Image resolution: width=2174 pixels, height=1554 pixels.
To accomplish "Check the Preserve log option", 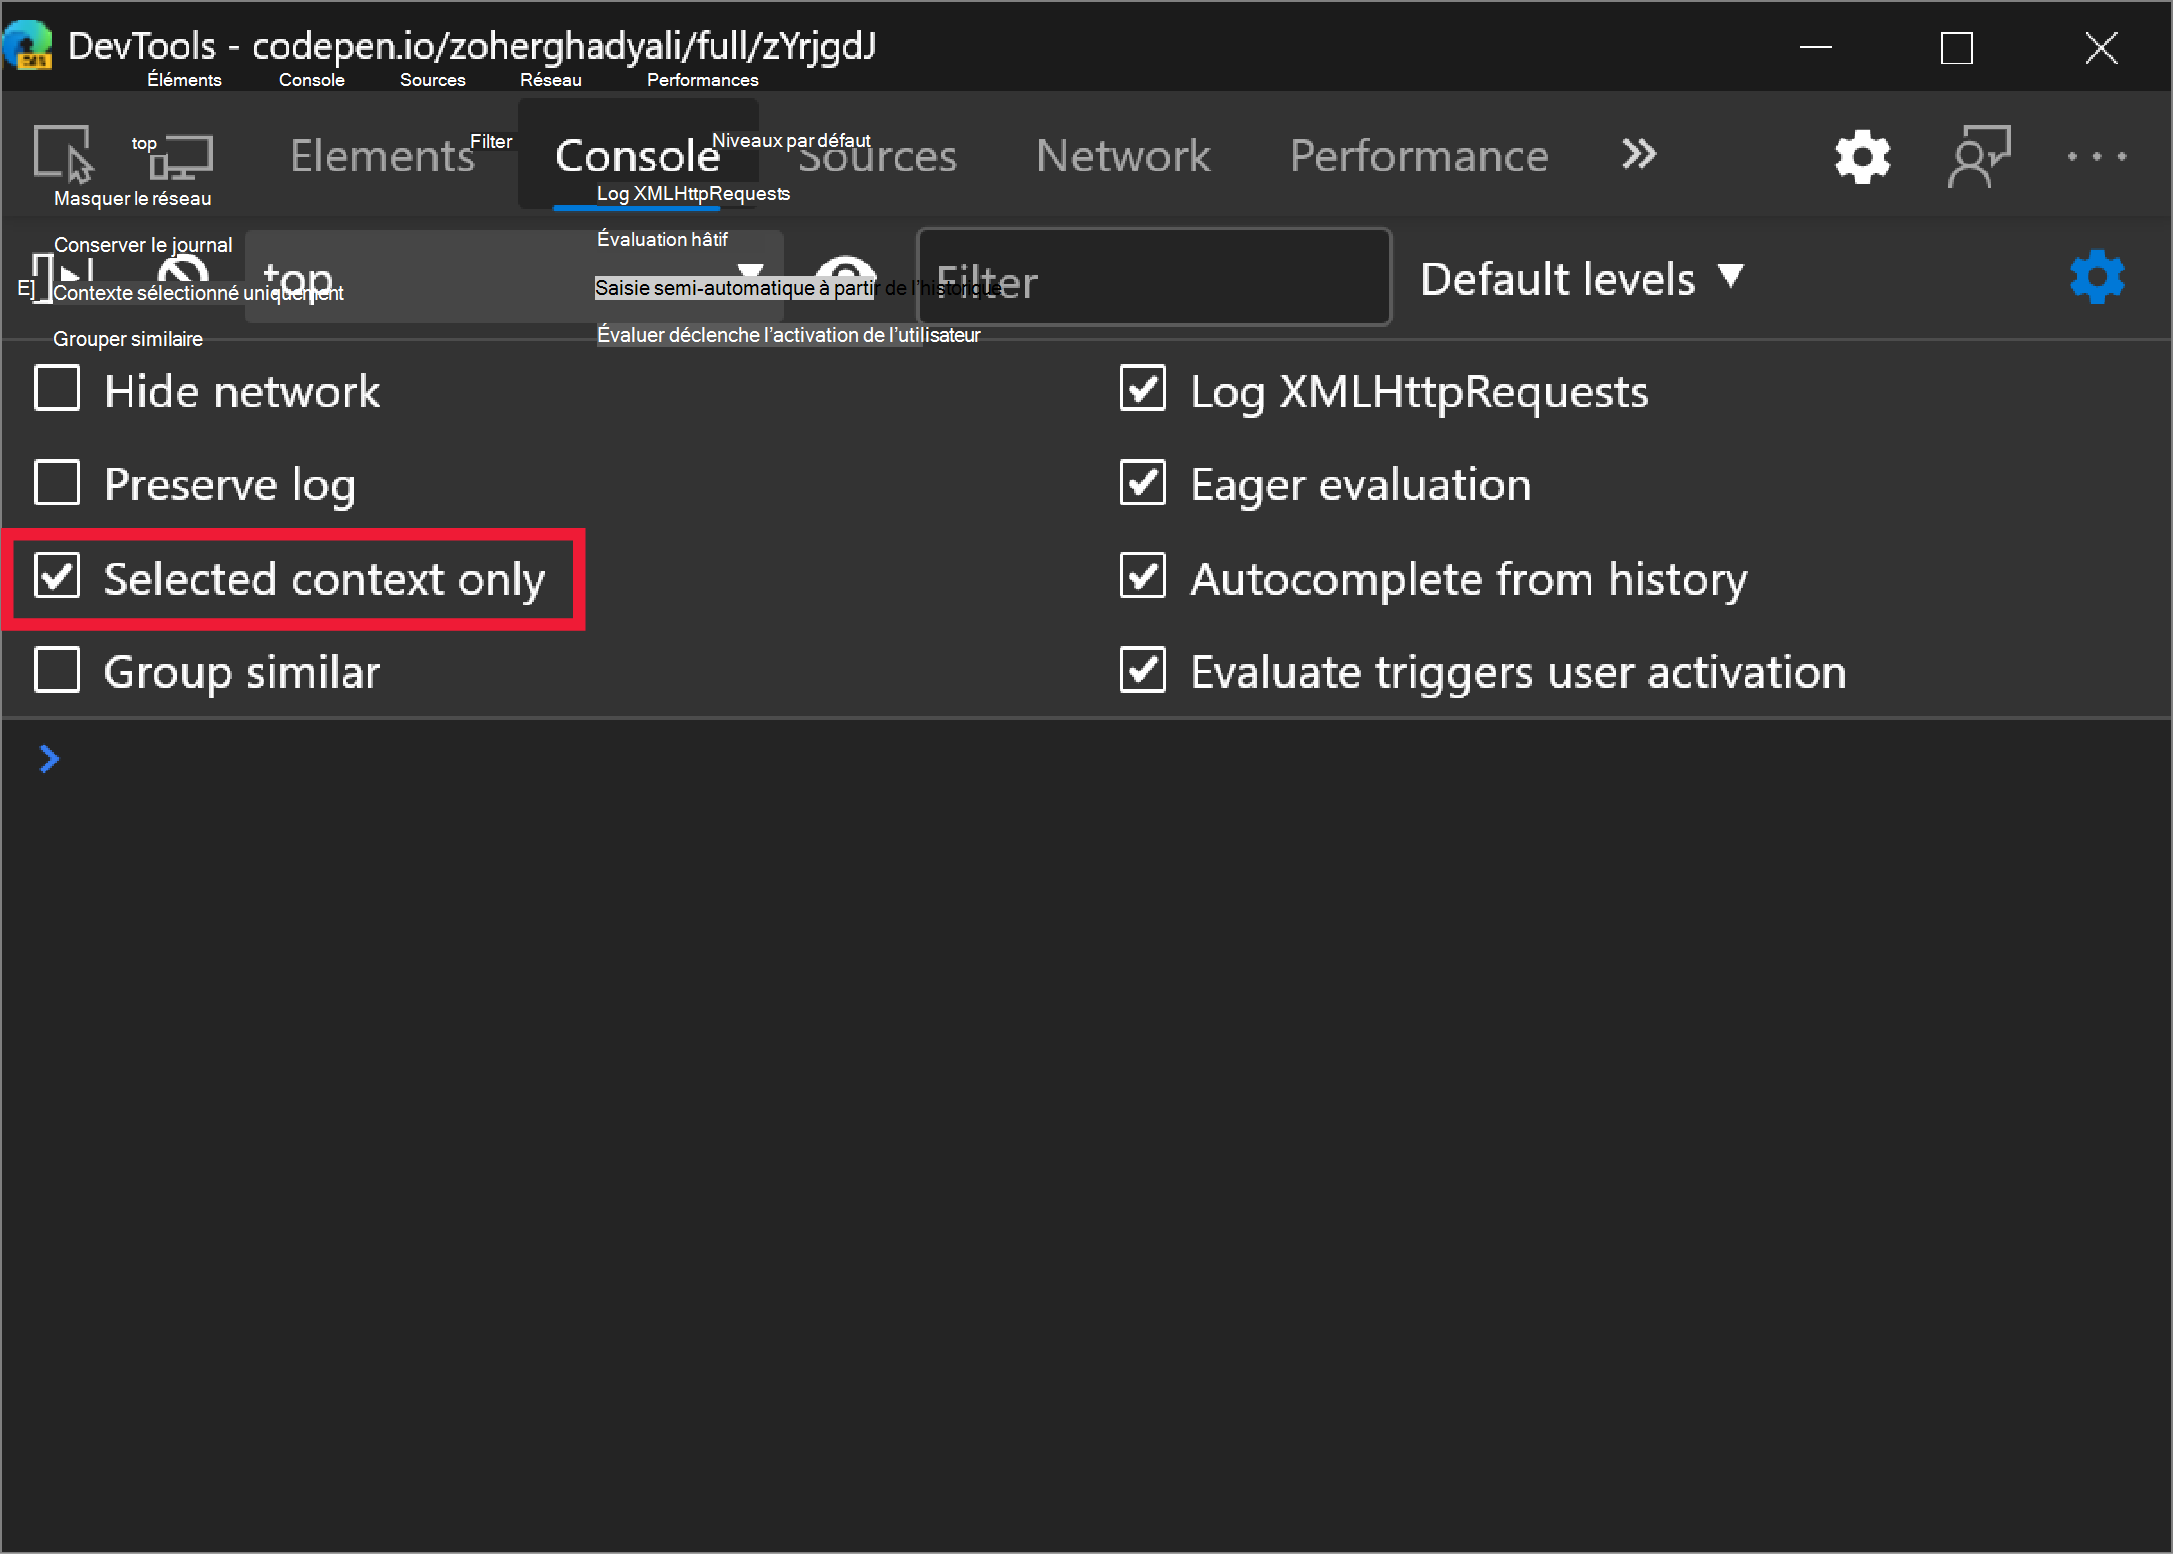I will (x=57, y=483).
